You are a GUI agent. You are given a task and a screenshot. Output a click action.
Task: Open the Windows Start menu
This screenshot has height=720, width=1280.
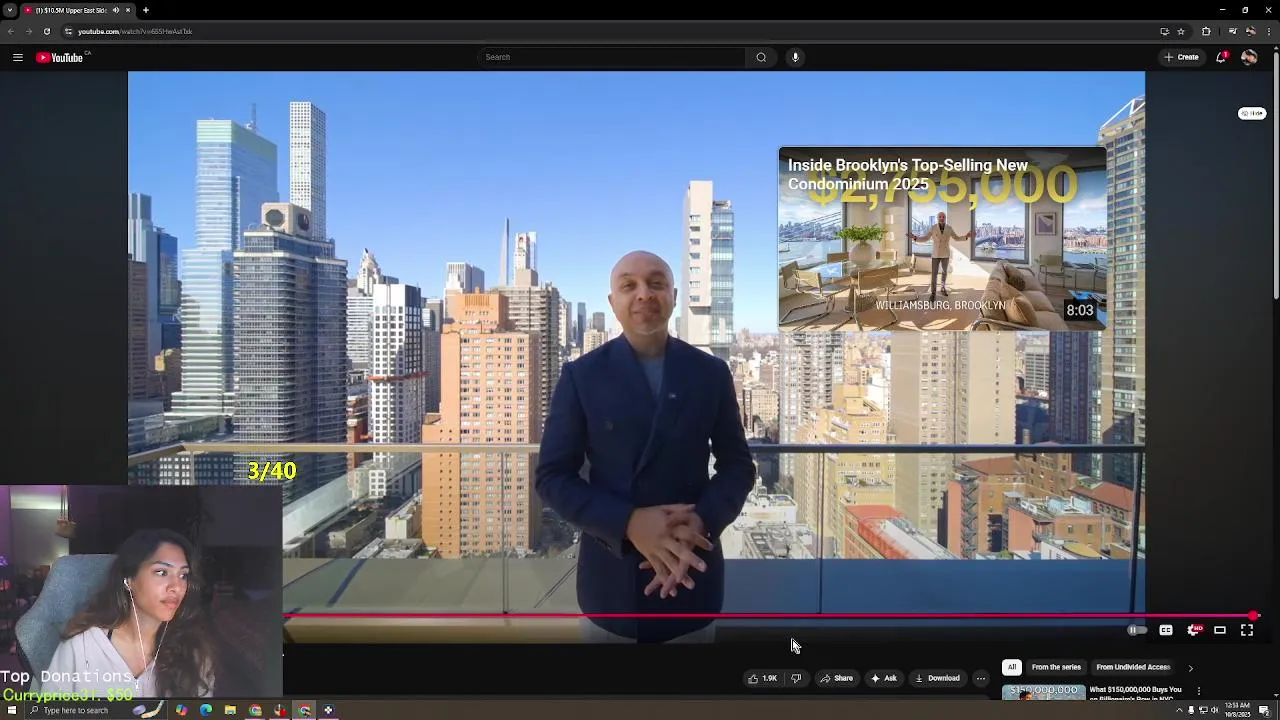click(11, 710)
